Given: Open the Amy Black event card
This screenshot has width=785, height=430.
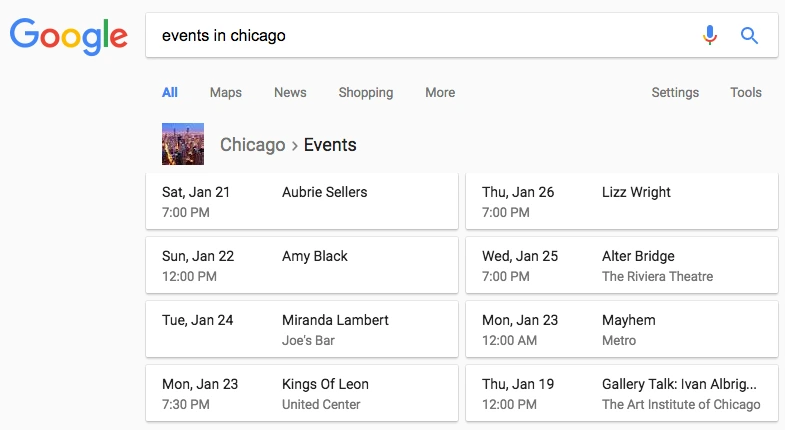Looking at the screenshot, I should point(302,266).
